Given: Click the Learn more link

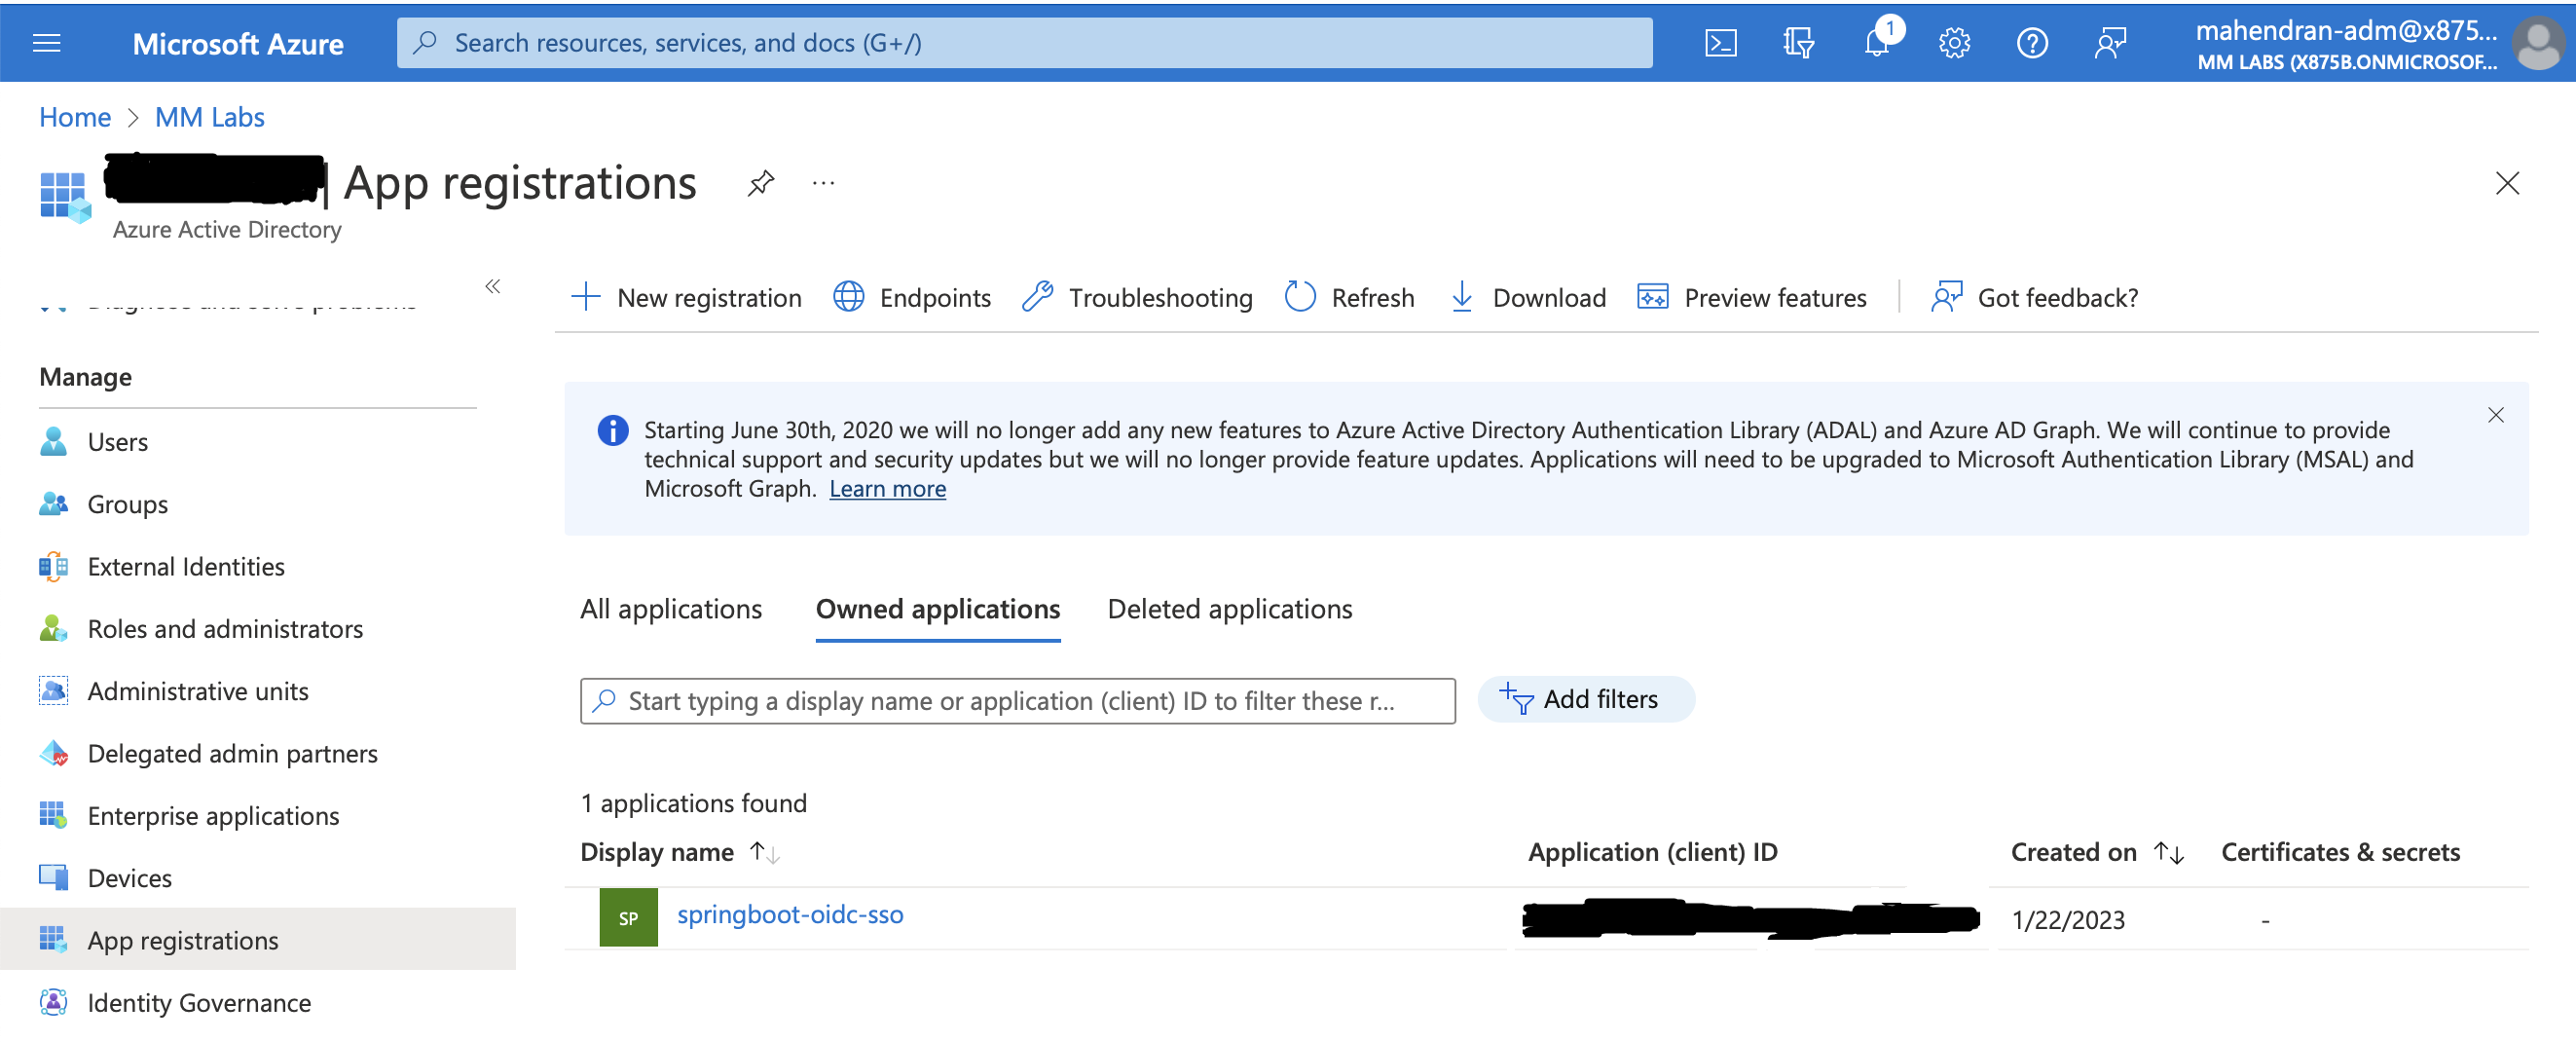Looking at the screenshot, I should 887,489.
